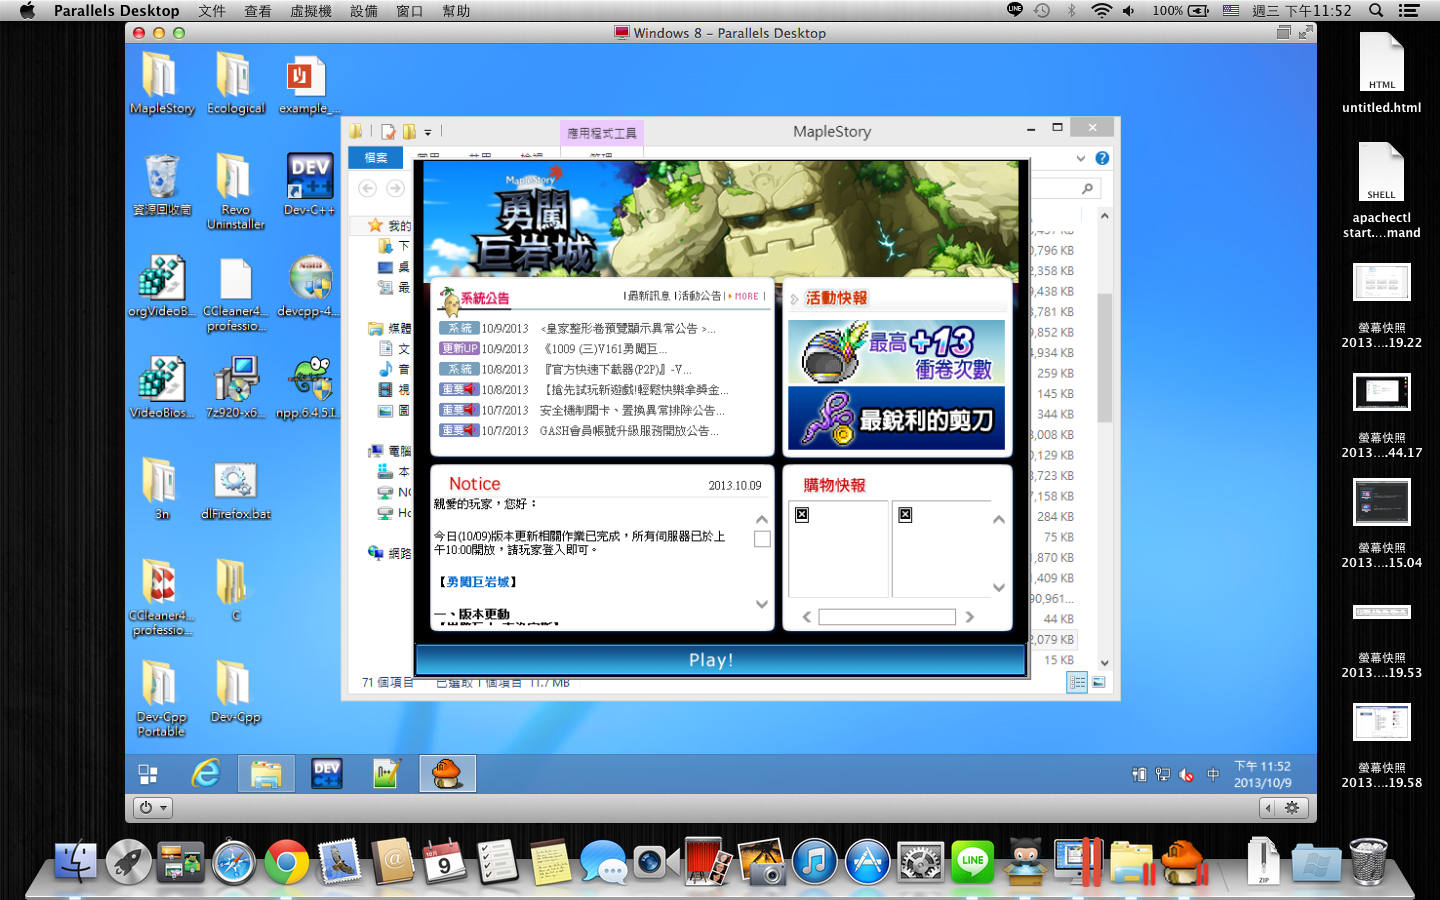Select the favorites star item in the Explorer sidebar
1440x900 pixels.
[389, 226]
